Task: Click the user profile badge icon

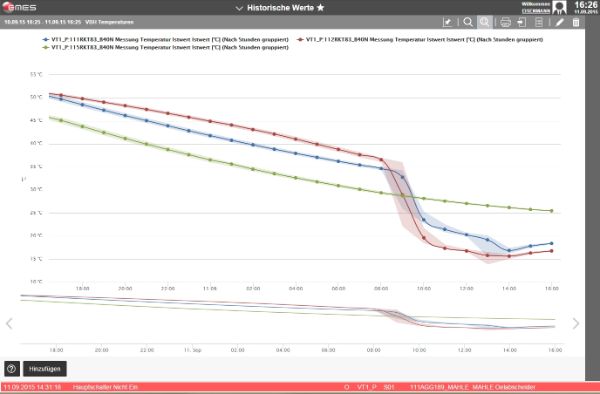Action: click(x=559, y=7)
